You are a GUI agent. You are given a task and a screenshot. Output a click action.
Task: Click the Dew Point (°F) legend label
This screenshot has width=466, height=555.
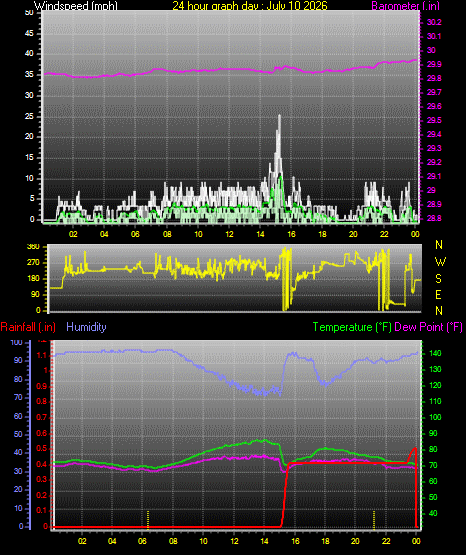tap(428, 327)
